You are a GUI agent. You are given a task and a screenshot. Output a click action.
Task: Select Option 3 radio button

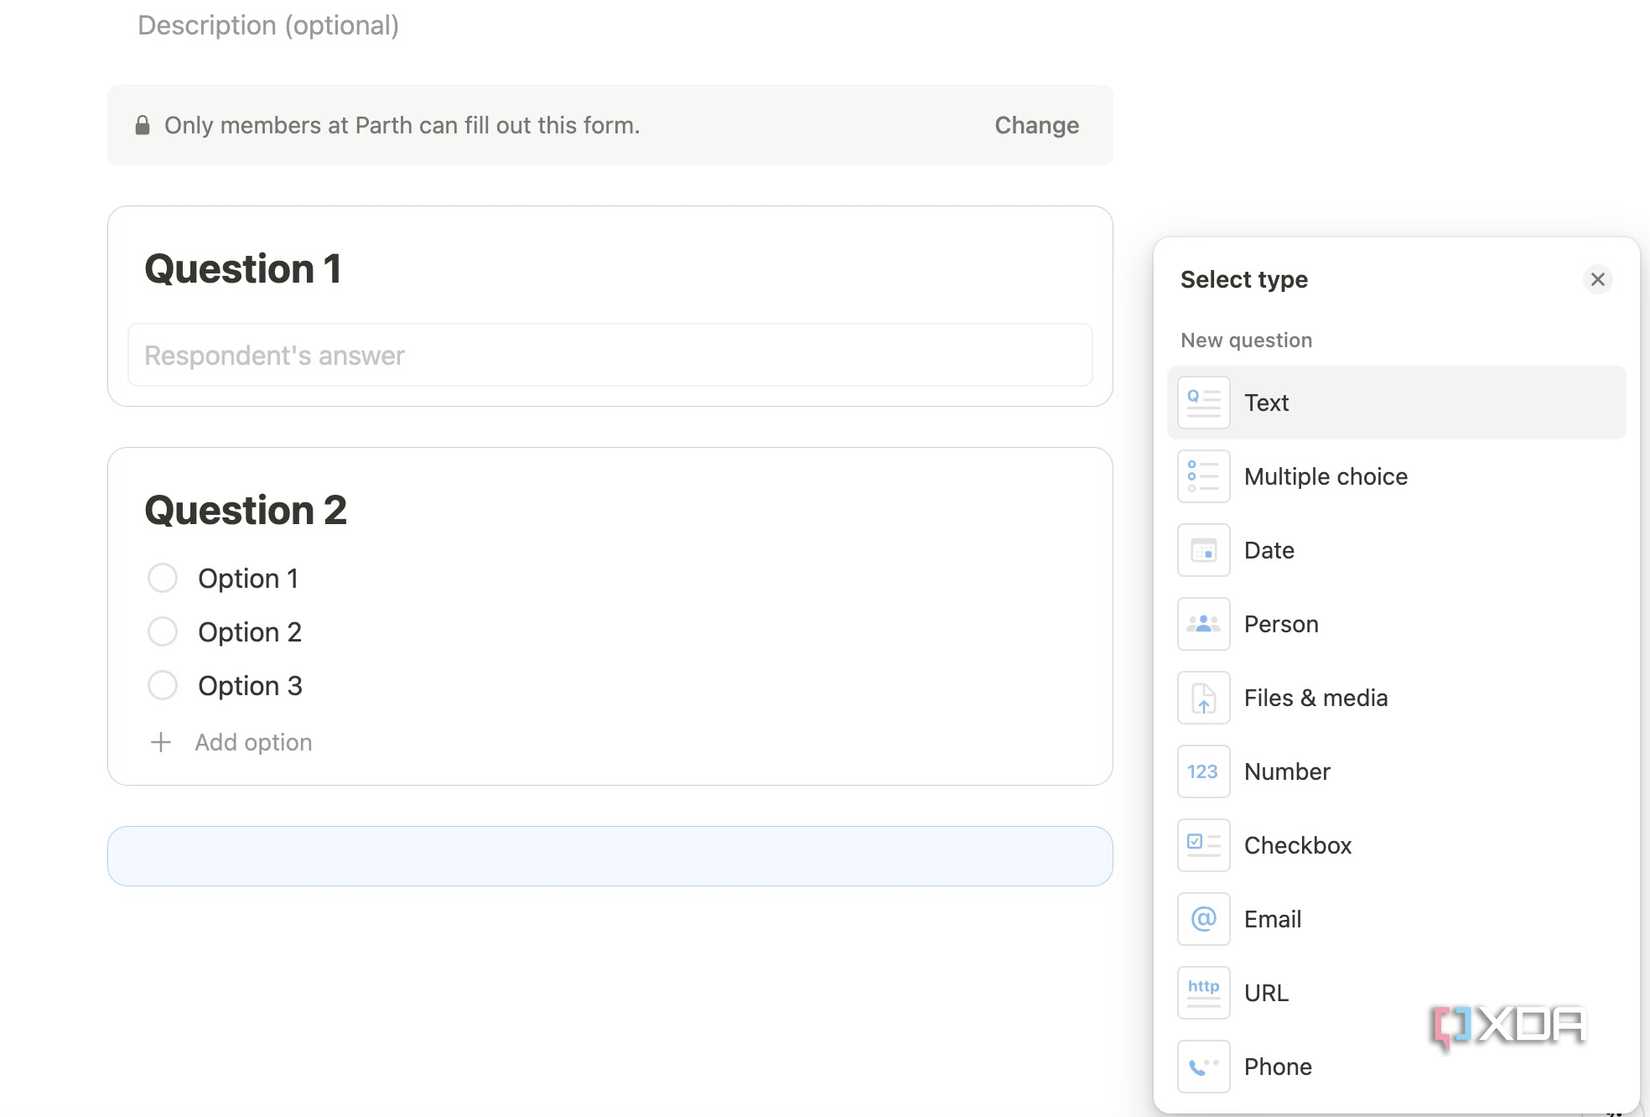(x=162, y=685)
